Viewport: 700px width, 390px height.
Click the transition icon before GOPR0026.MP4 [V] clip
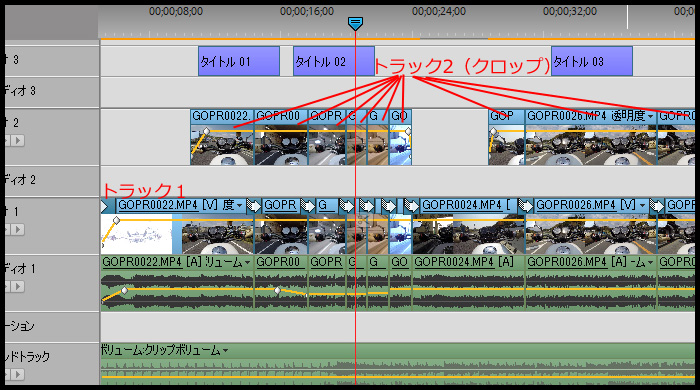[x=525, y=206]
